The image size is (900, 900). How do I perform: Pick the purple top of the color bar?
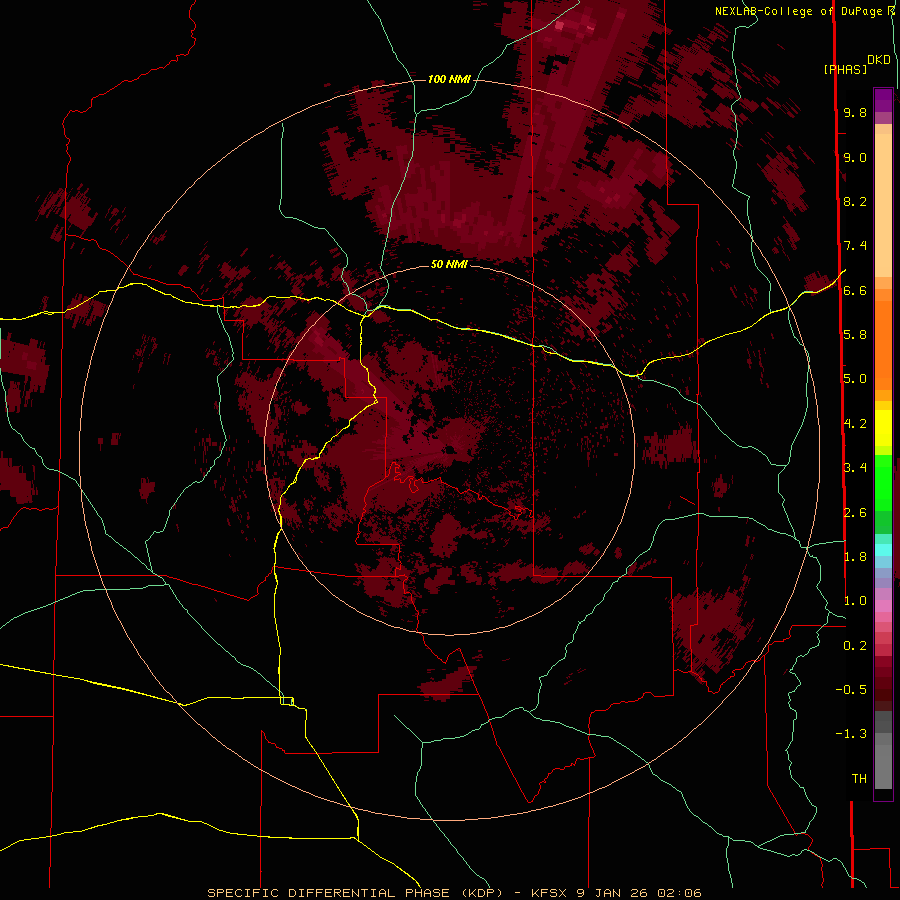click(x=883, y=100)
